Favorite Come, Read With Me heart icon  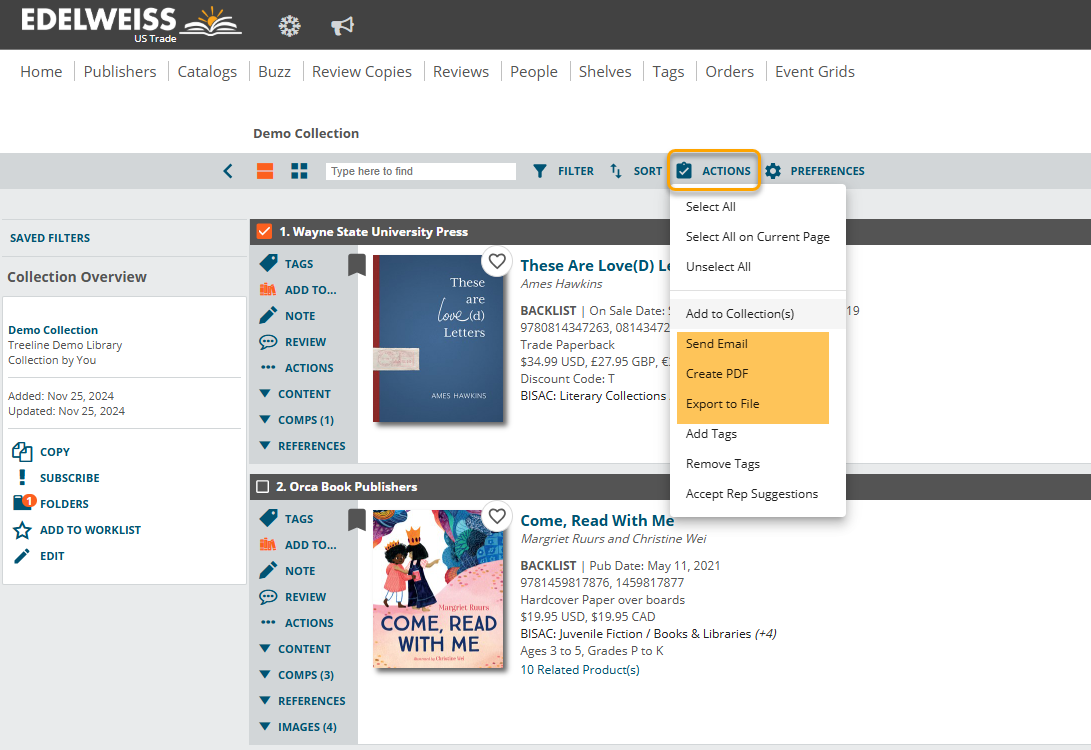(497, 517)
